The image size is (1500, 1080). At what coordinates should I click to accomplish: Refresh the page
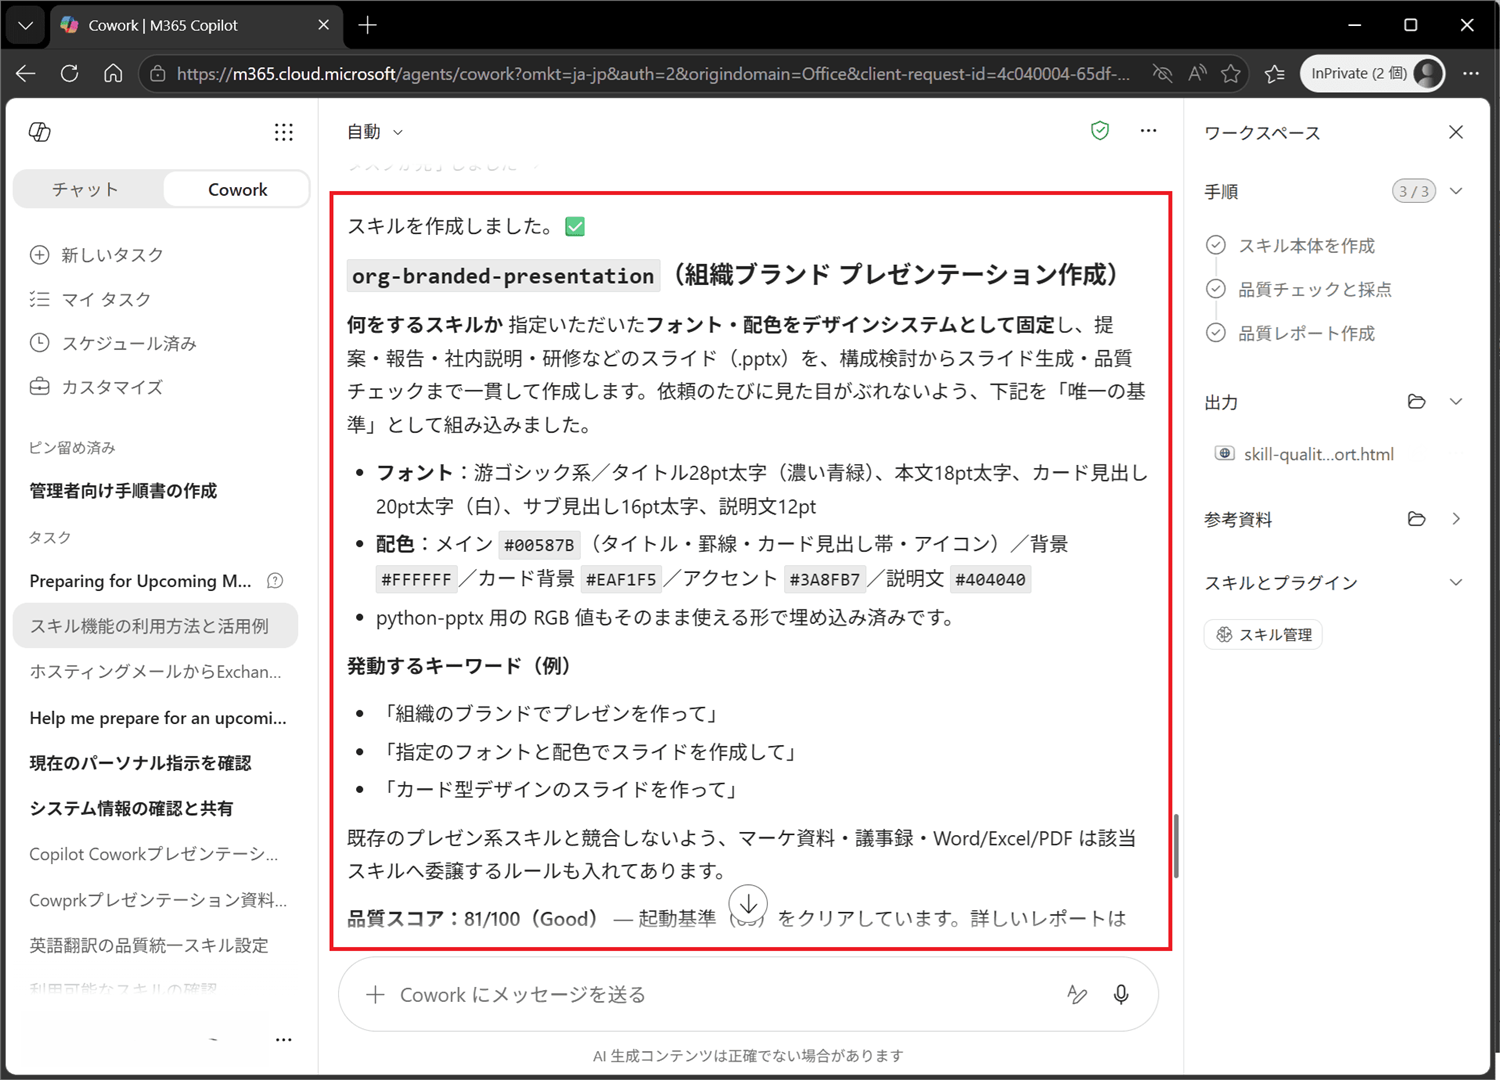[x=69, y=73]
